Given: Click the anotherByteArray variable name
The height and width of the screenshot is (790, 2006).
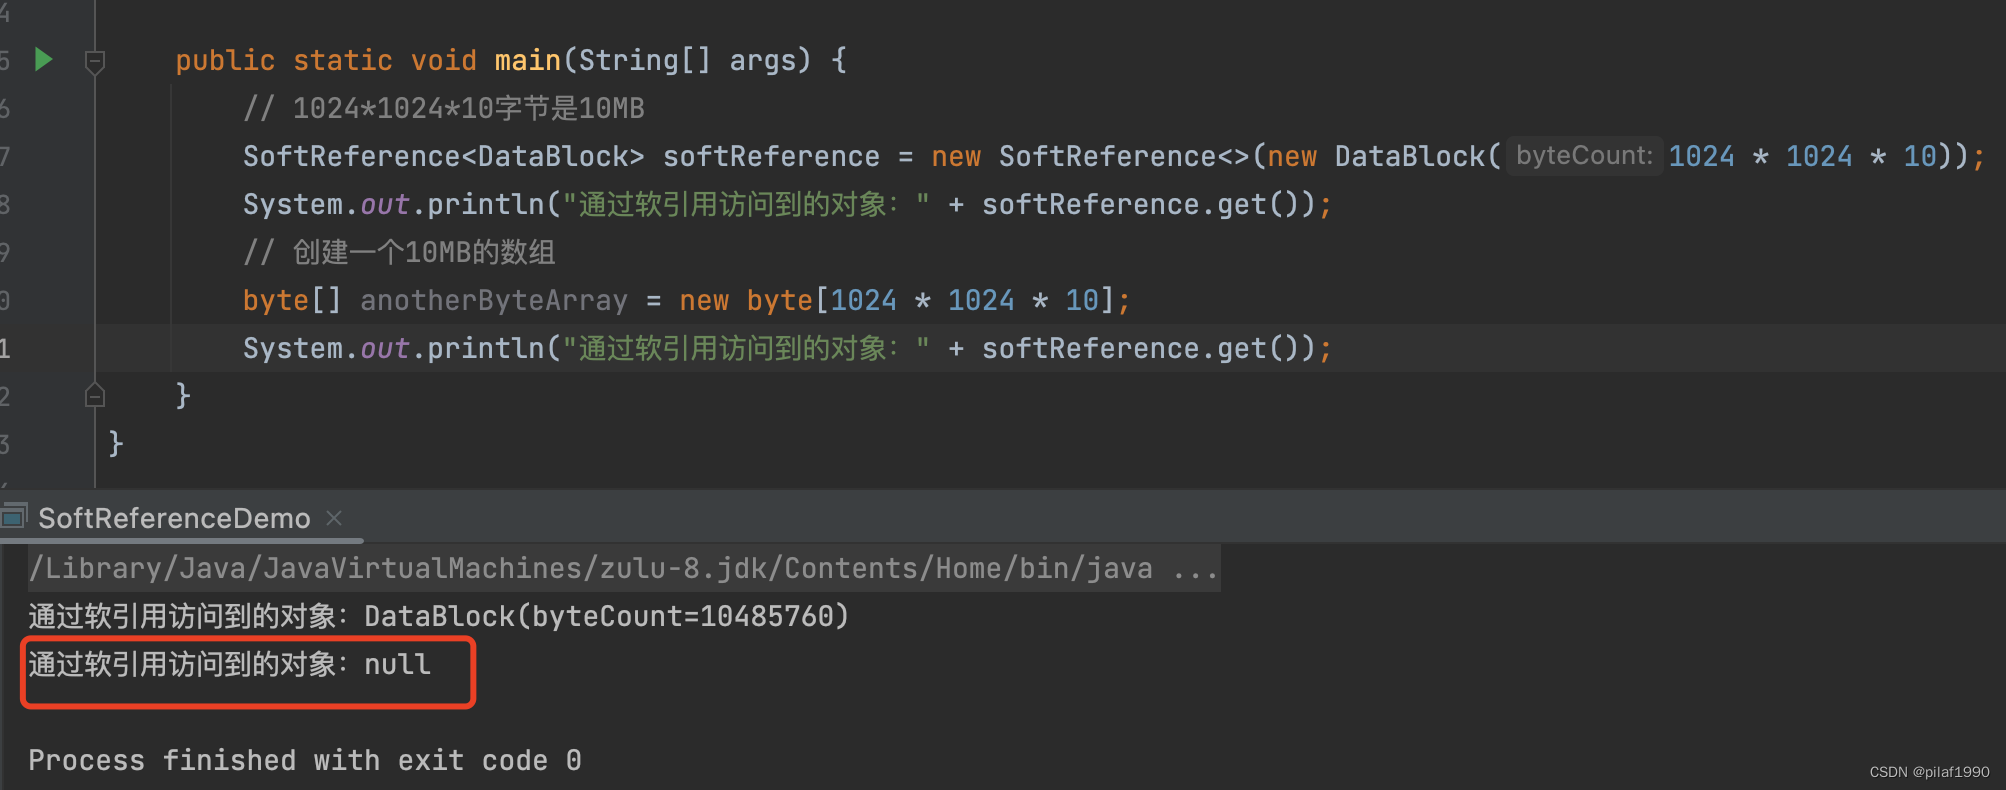Looking at the screenshot, I should point(494,300).
